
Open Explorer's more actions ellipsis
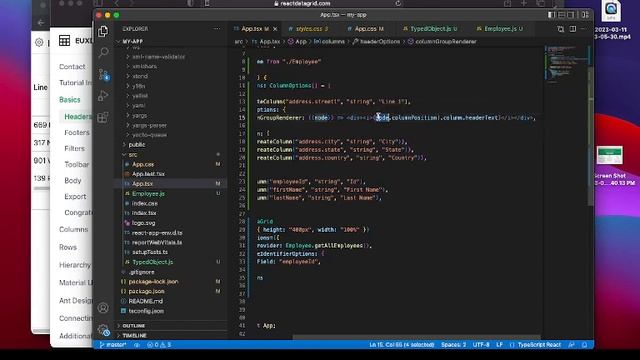click(217, 29)
